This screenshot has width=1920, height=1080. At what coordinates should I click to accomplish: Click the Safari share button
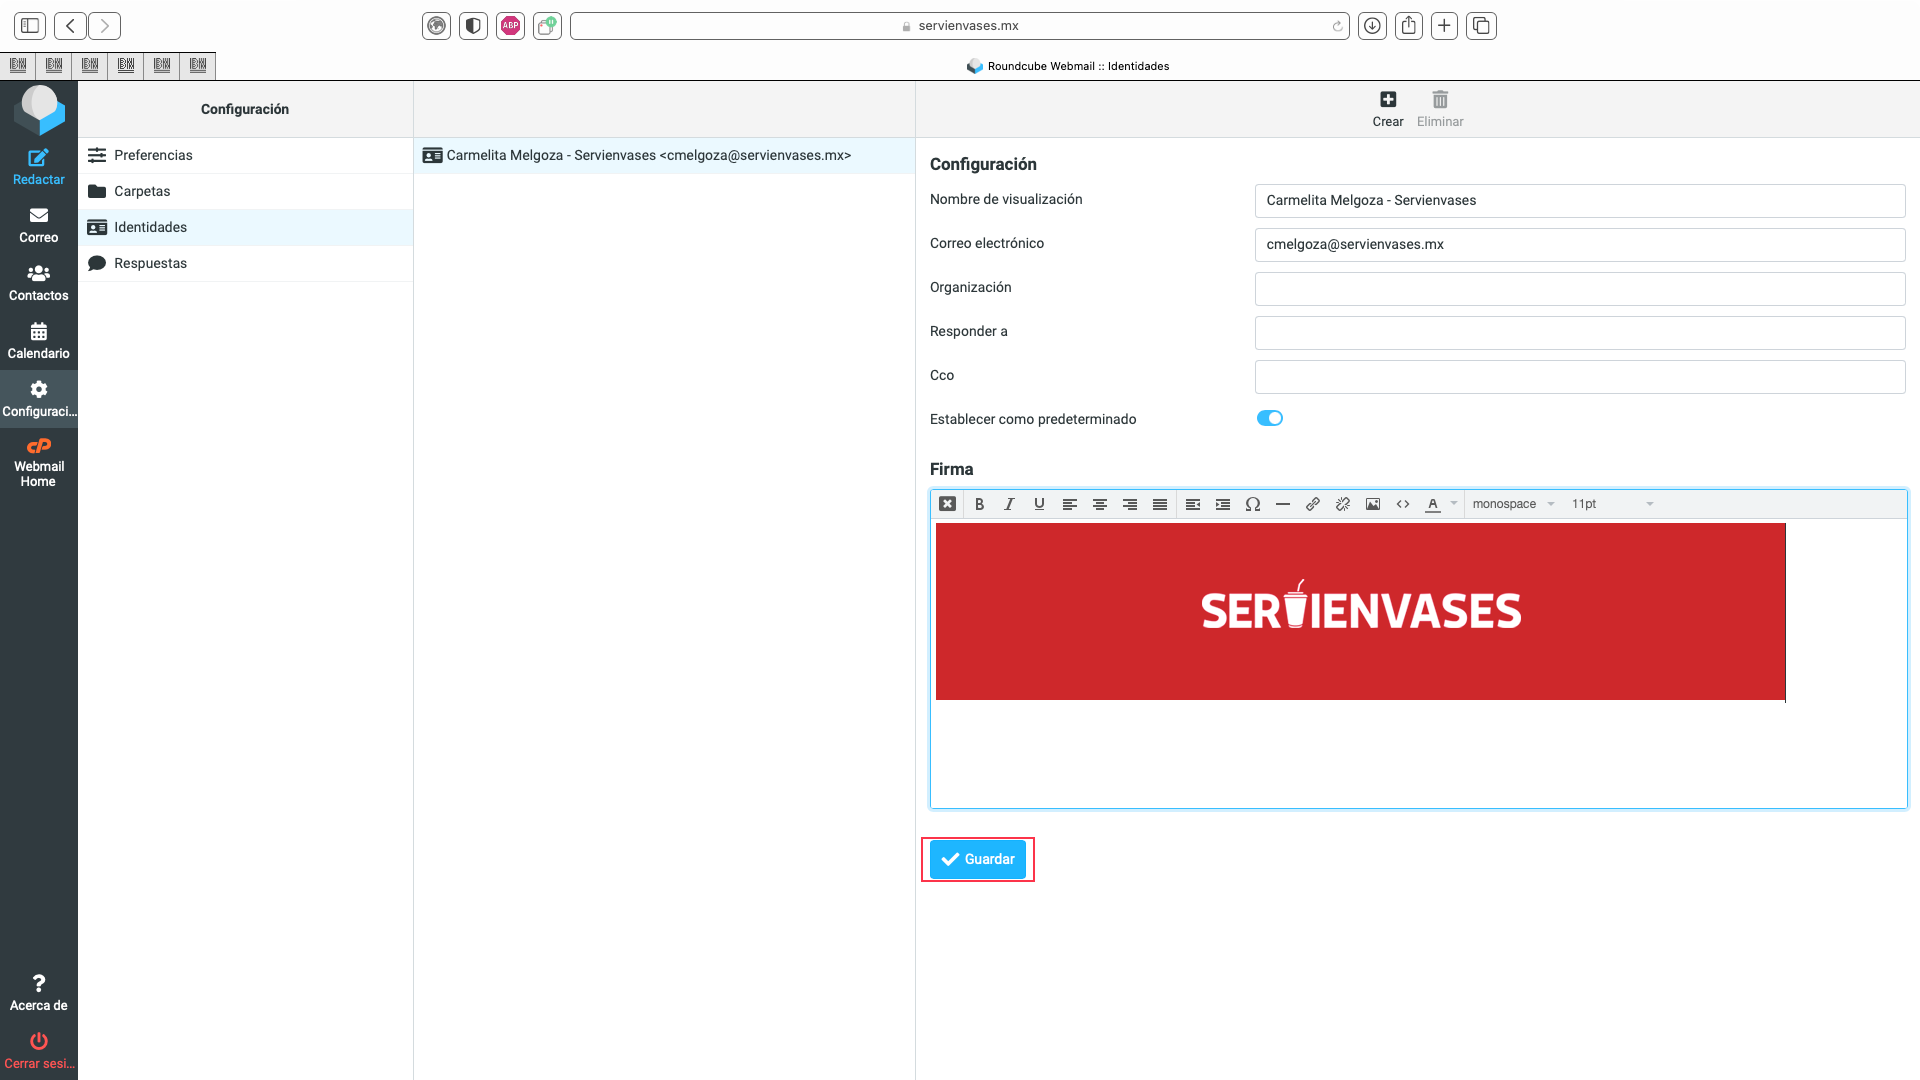[1408, 26]
